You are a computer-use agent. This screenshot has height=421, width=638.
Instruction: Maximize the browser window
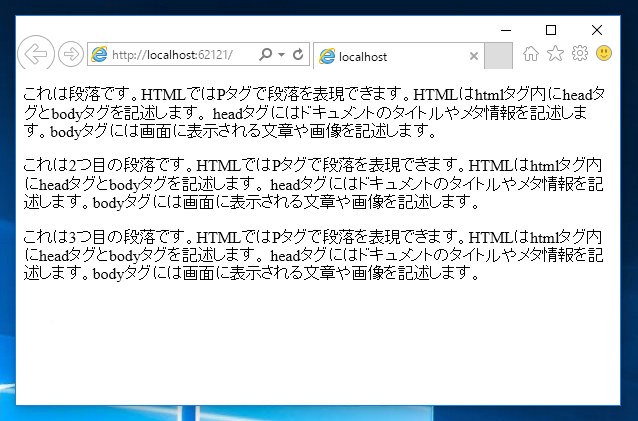[x=551, y=30]
